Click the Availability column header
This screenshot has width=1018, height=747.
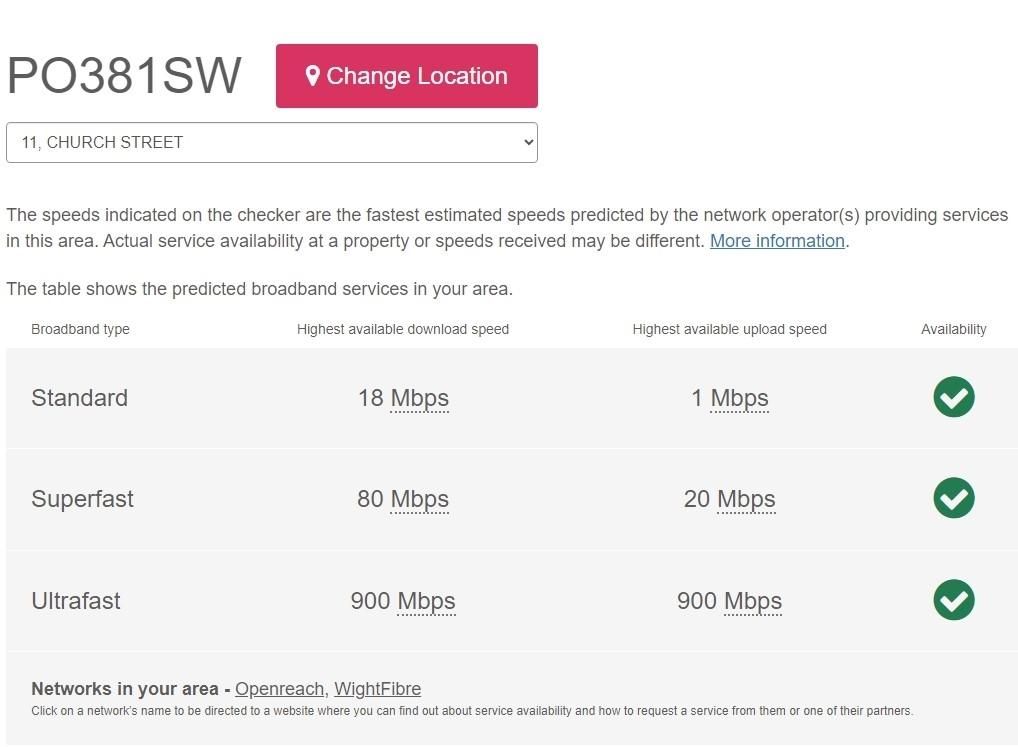coord(953,329)
